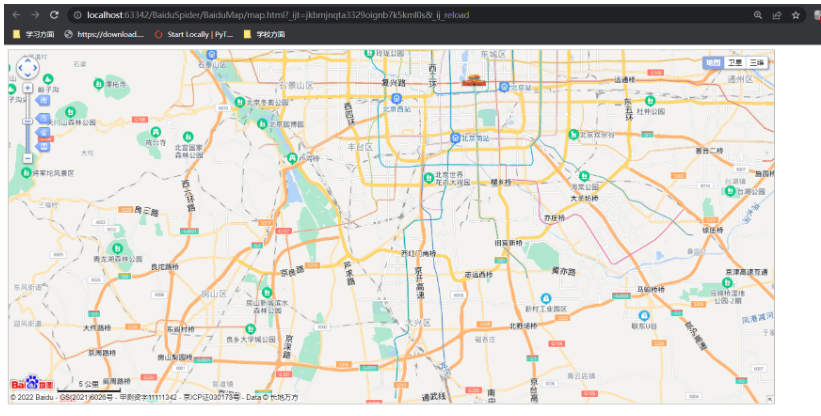Screen dimensions: 821x416
Task: Click the 戒台寺 temple marker
Action: [156, 132]
